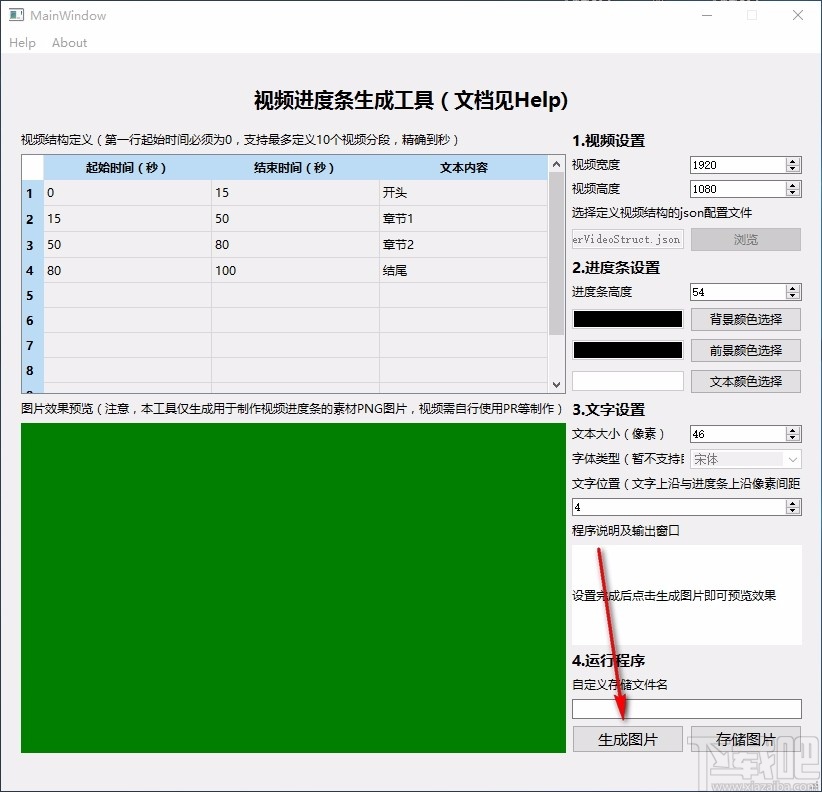Click the custom filename input under 自定义存储文件名
This screenshot has height=792, width=822.
687,708
